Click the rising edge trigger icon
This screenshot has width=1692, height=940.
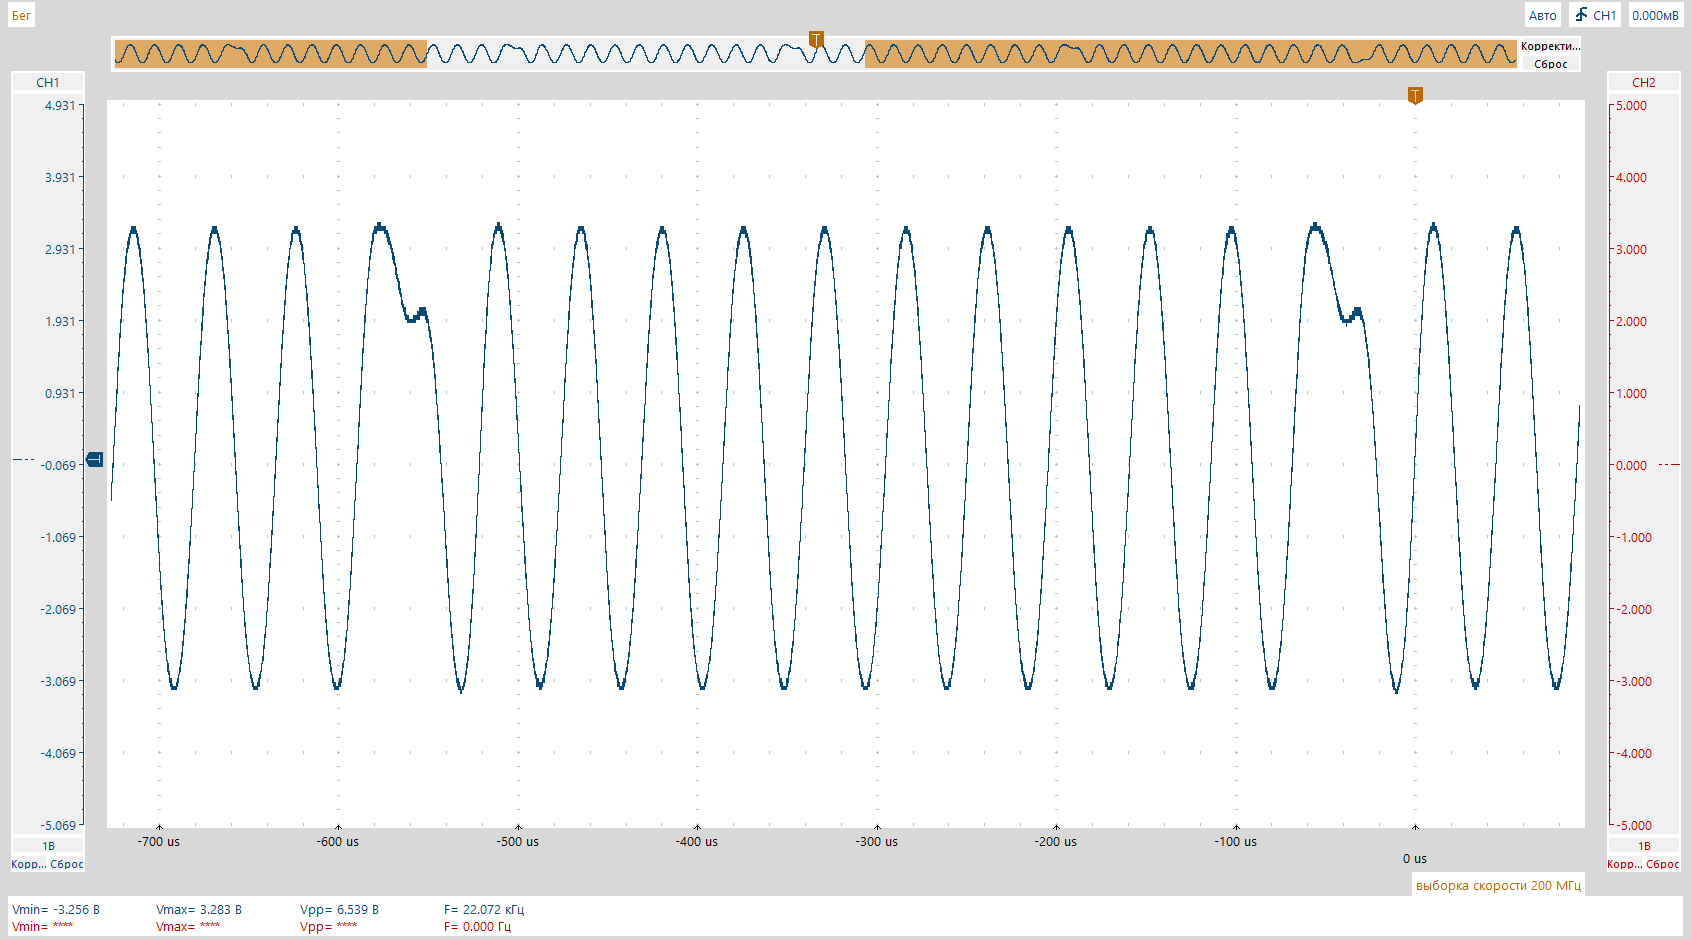click(x=1581, y=15)
